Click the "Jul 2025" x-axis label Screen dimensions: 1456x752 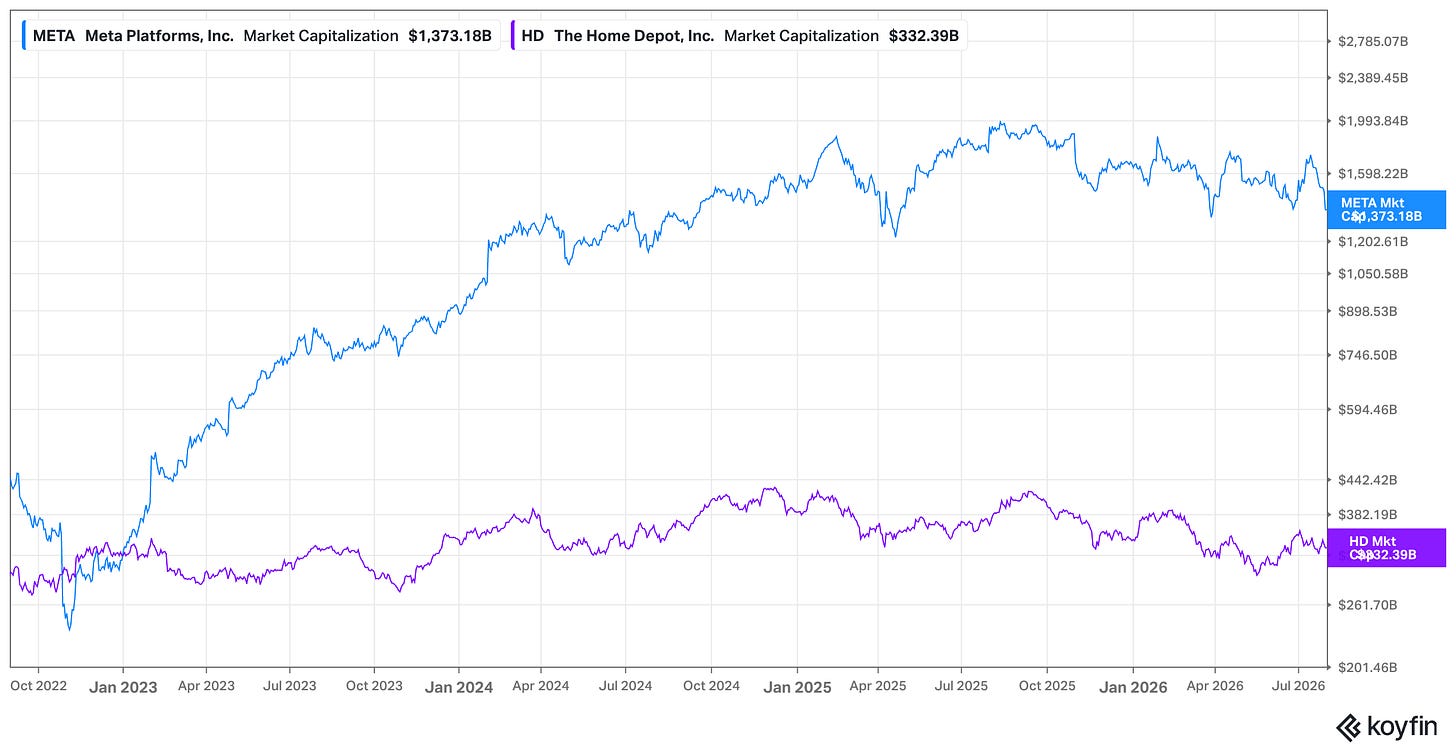pyautogui.click(x=961, y=686)
